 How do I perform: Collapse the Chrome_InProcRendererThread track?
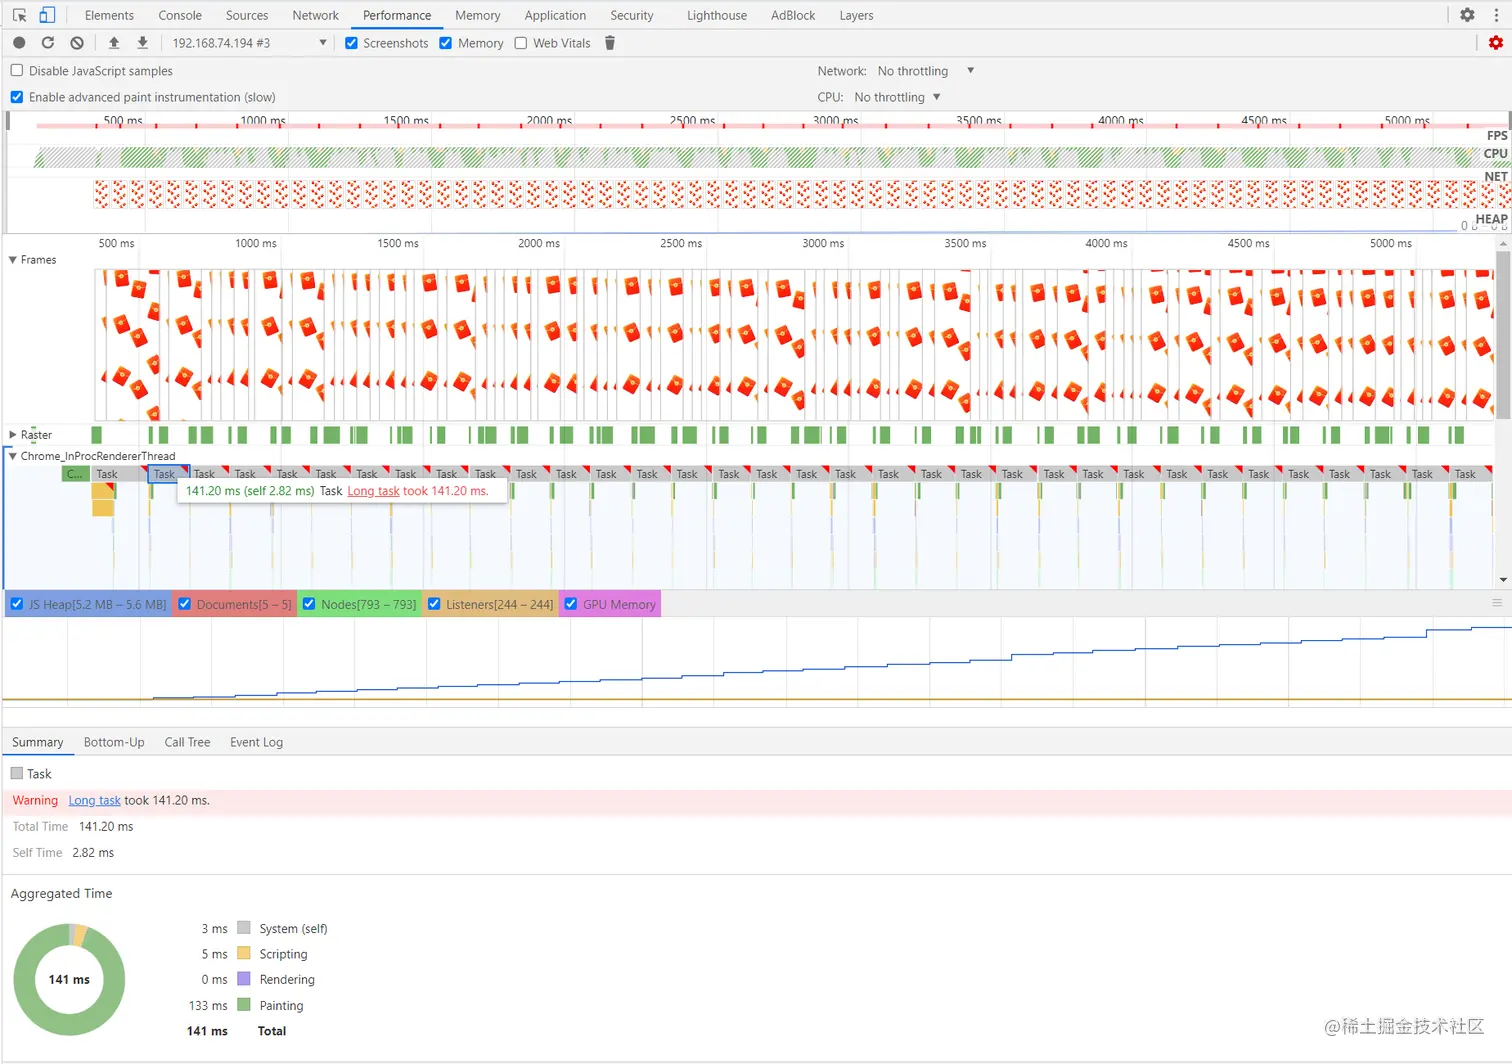click(13, 456)
